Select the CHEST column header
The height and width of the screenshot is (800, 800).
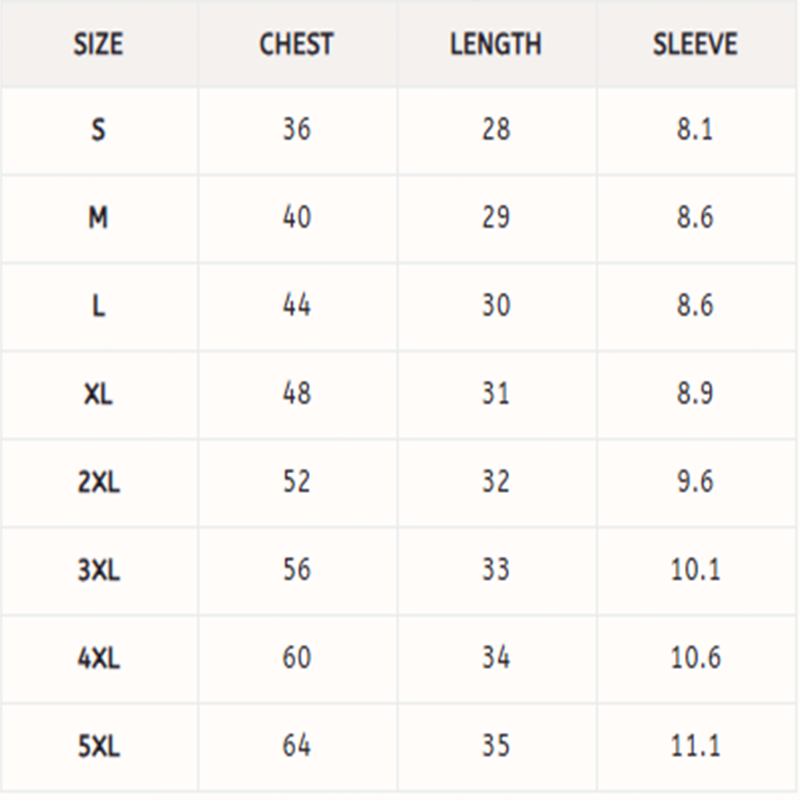tap(296, 45)
